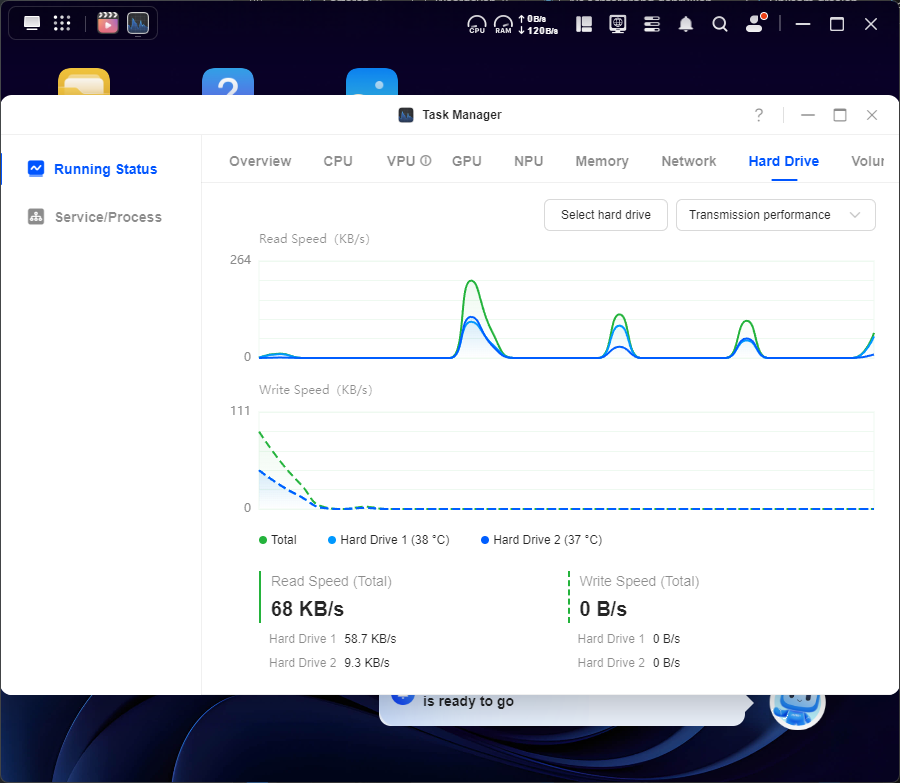
Task: Switch to the Memory tab
Action: [x=602, y=161]
